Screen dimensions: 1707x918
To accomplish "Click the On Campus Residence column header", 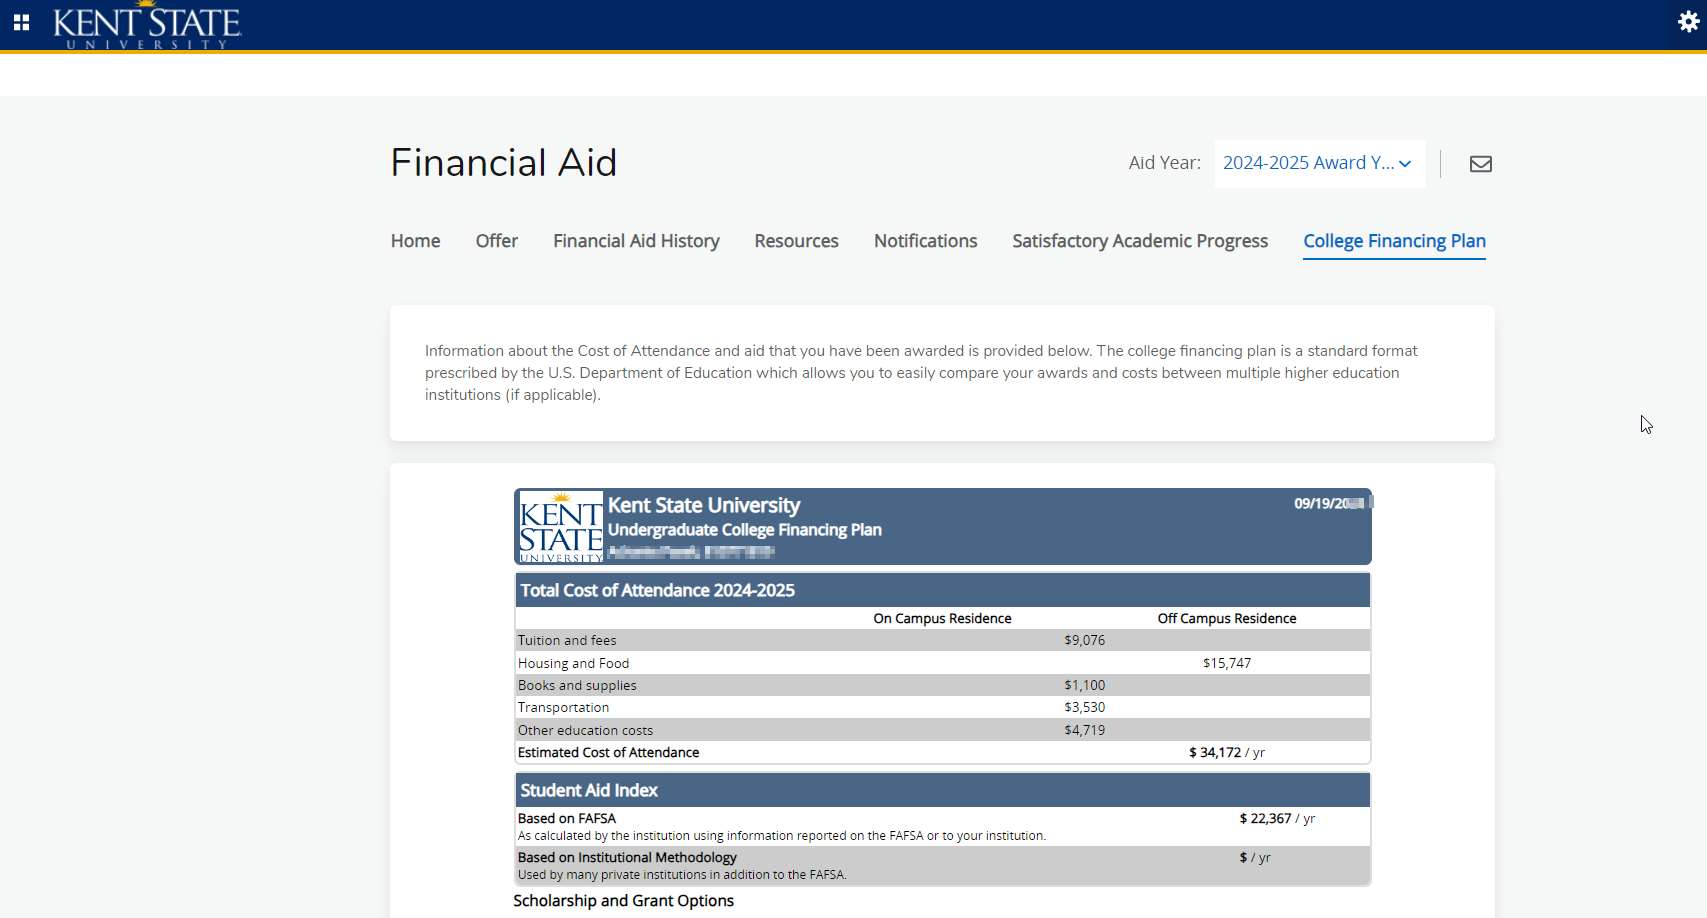I will tap(942, 618).
